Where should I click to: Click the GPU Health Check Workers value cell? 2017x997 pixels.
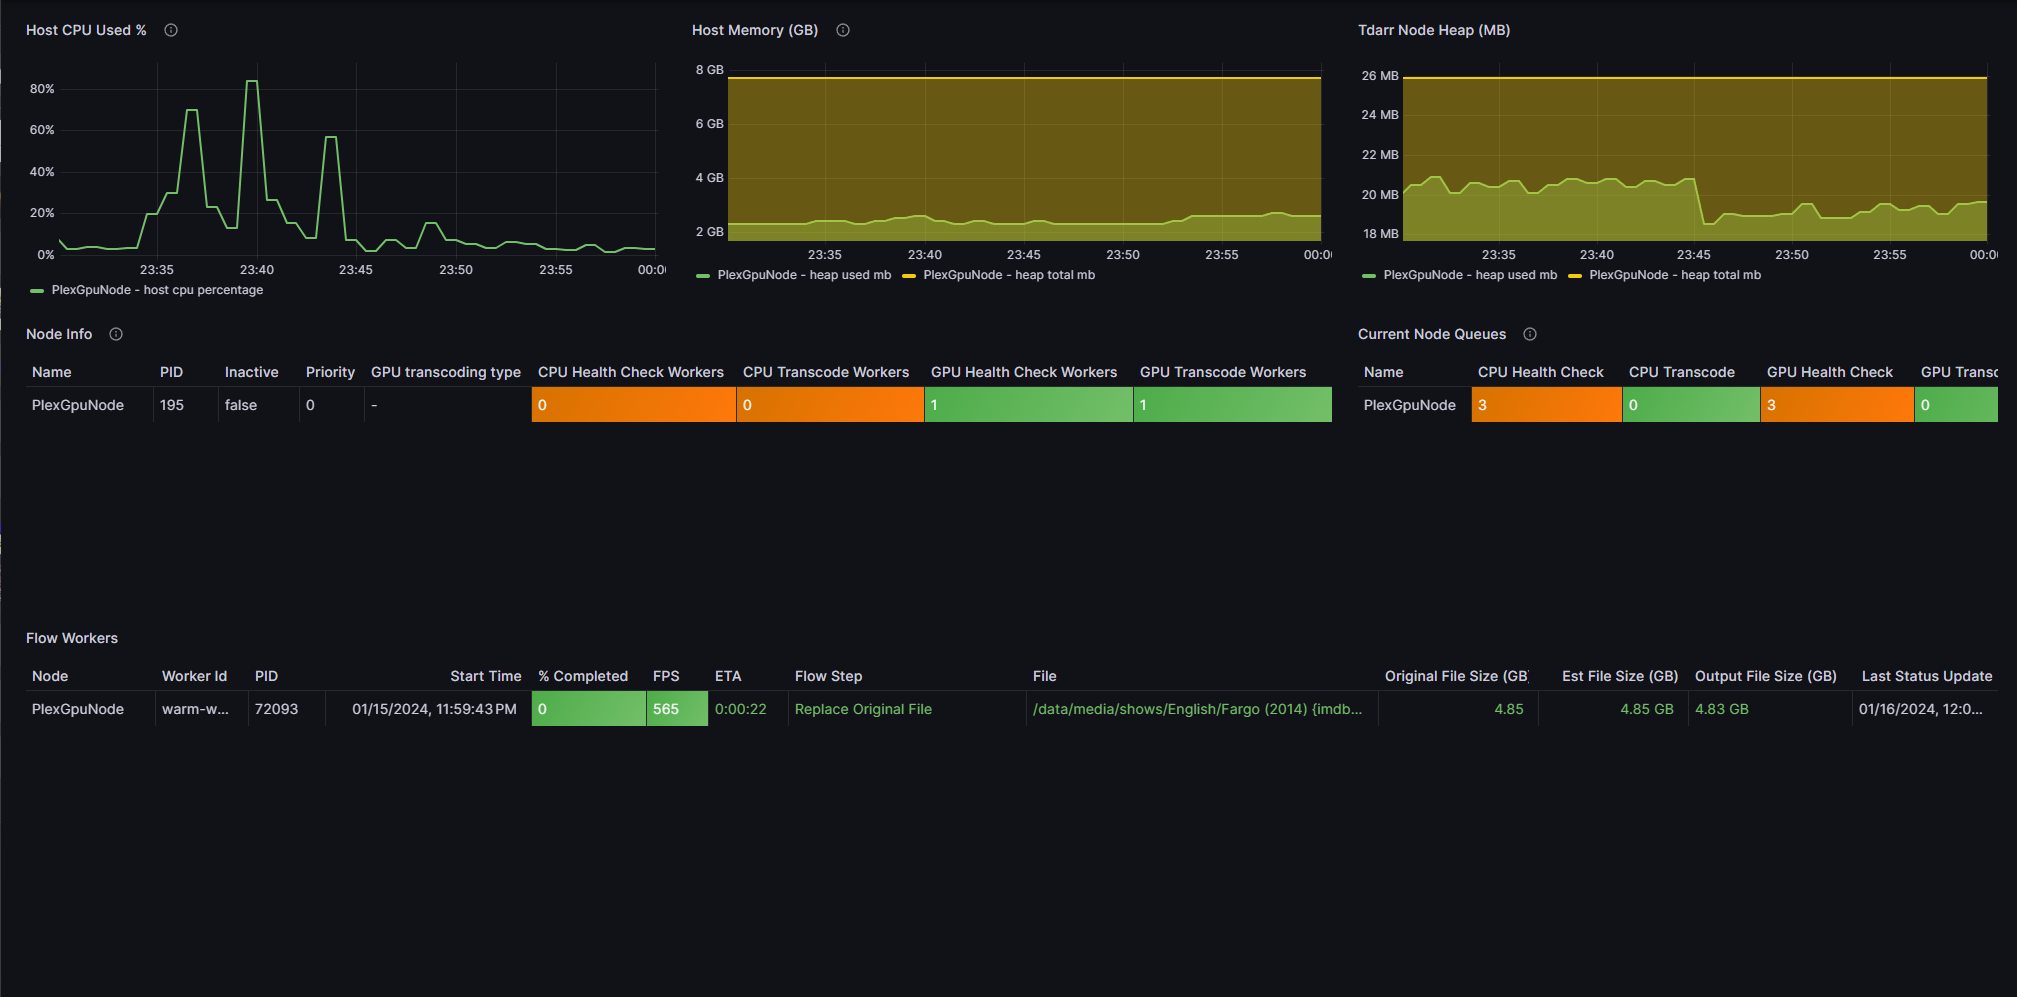(x=1029, y=405)
